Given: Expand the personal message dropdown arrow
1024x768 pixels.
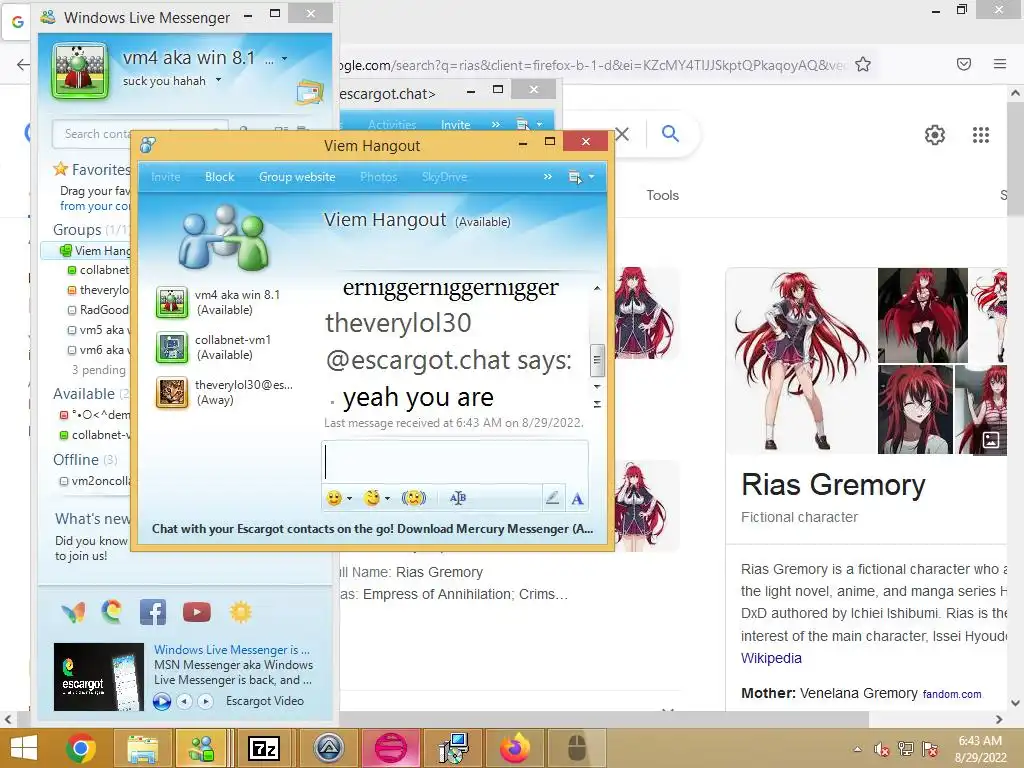Looking at the screenshot, I should [218, 80].
